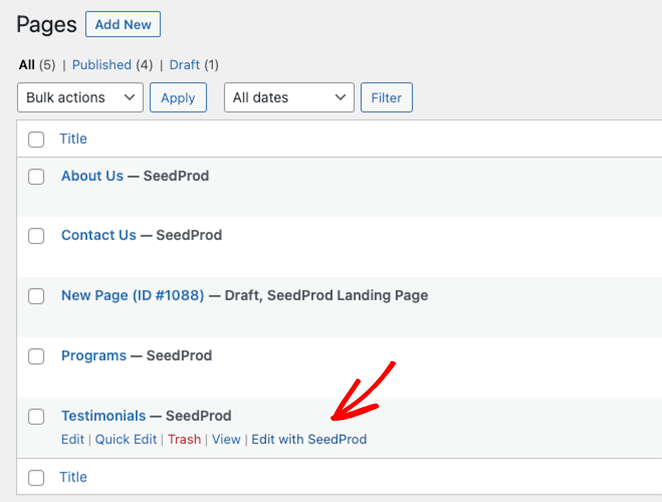662x502 pixels.
Task: Select the Testimonials page checkbox
Action: [x=36, y=416]
